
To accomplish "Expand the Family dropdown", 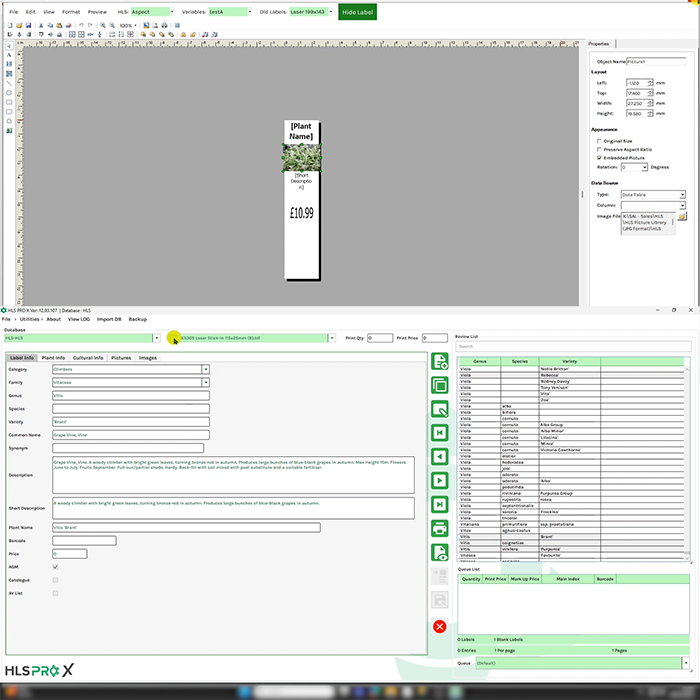I will [x=205, y=383].
